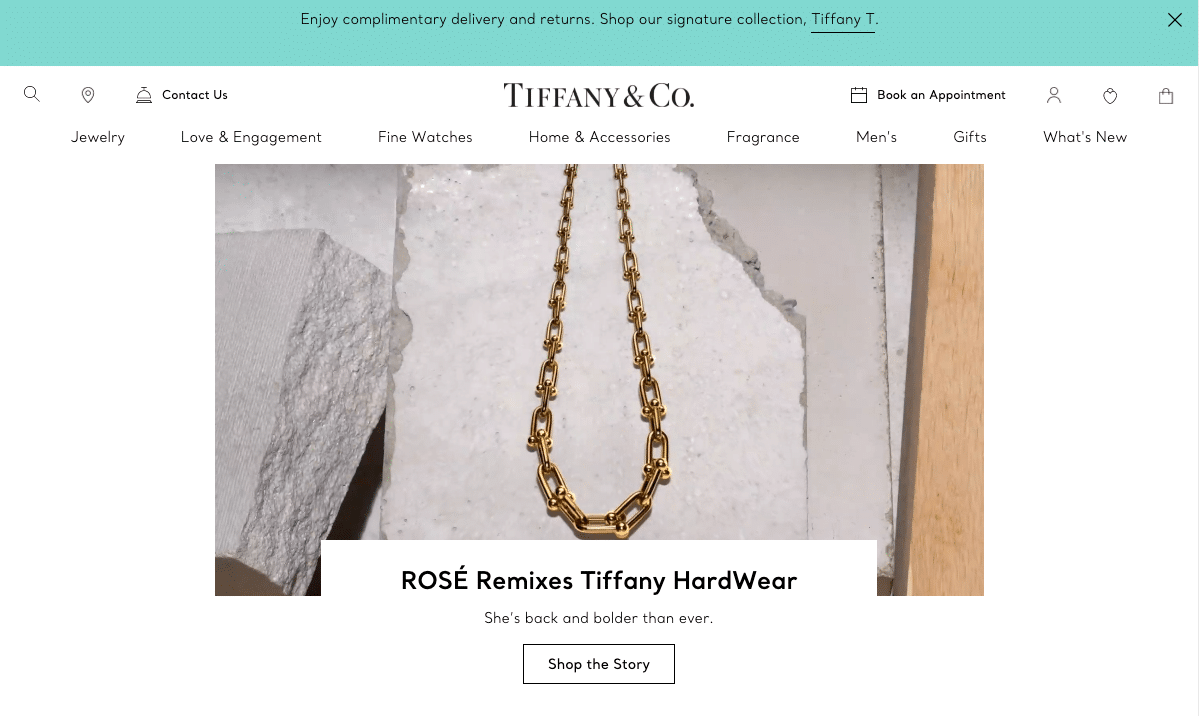Open the Jewelry menu
This screenshot has width=1199, height=716.
pyautogui.click(x=98, y=137)
